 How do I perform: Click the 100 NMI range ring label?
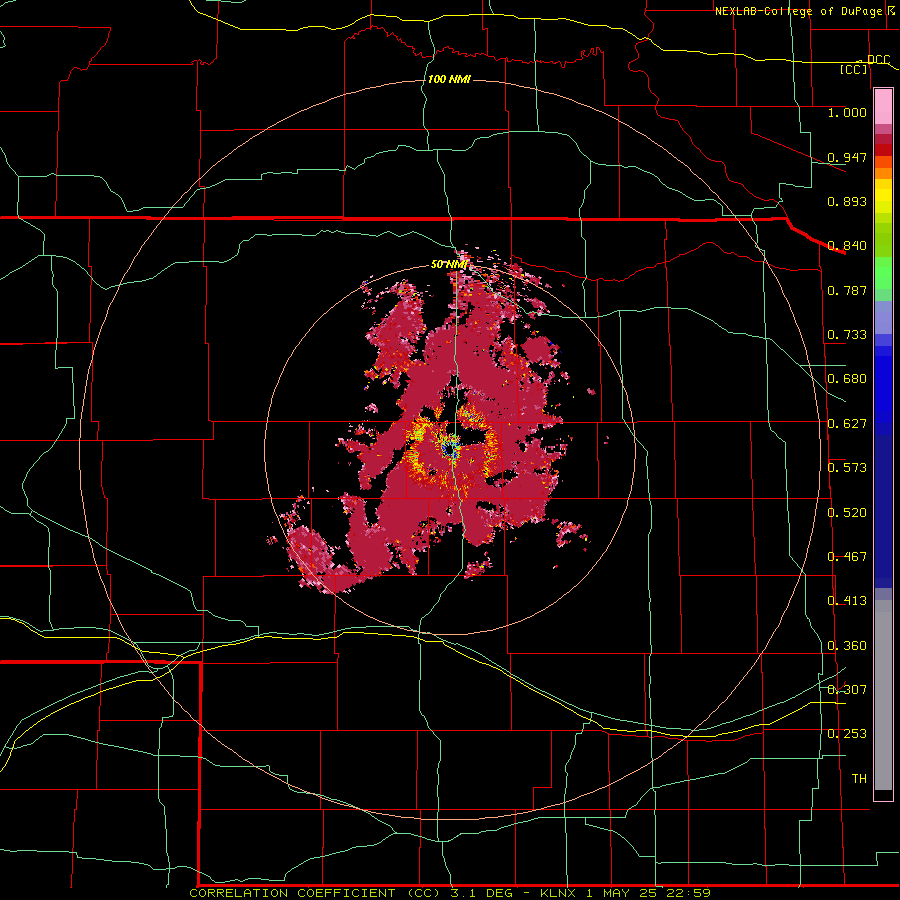click(449, 79)
